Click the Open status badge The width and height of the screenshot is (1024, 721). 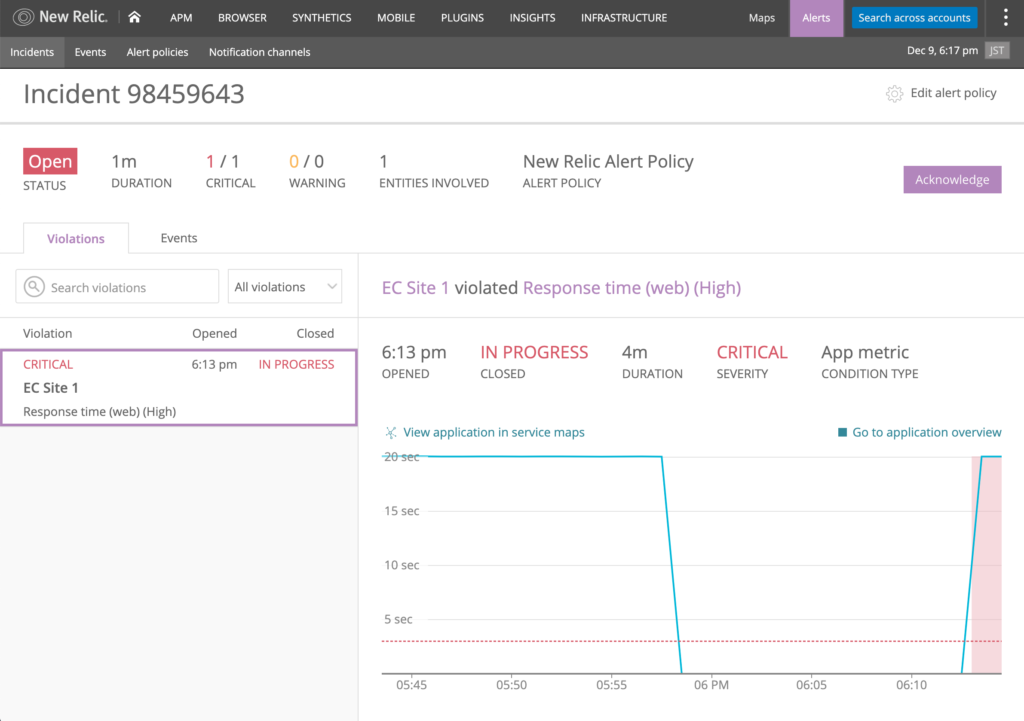(50, 161)
